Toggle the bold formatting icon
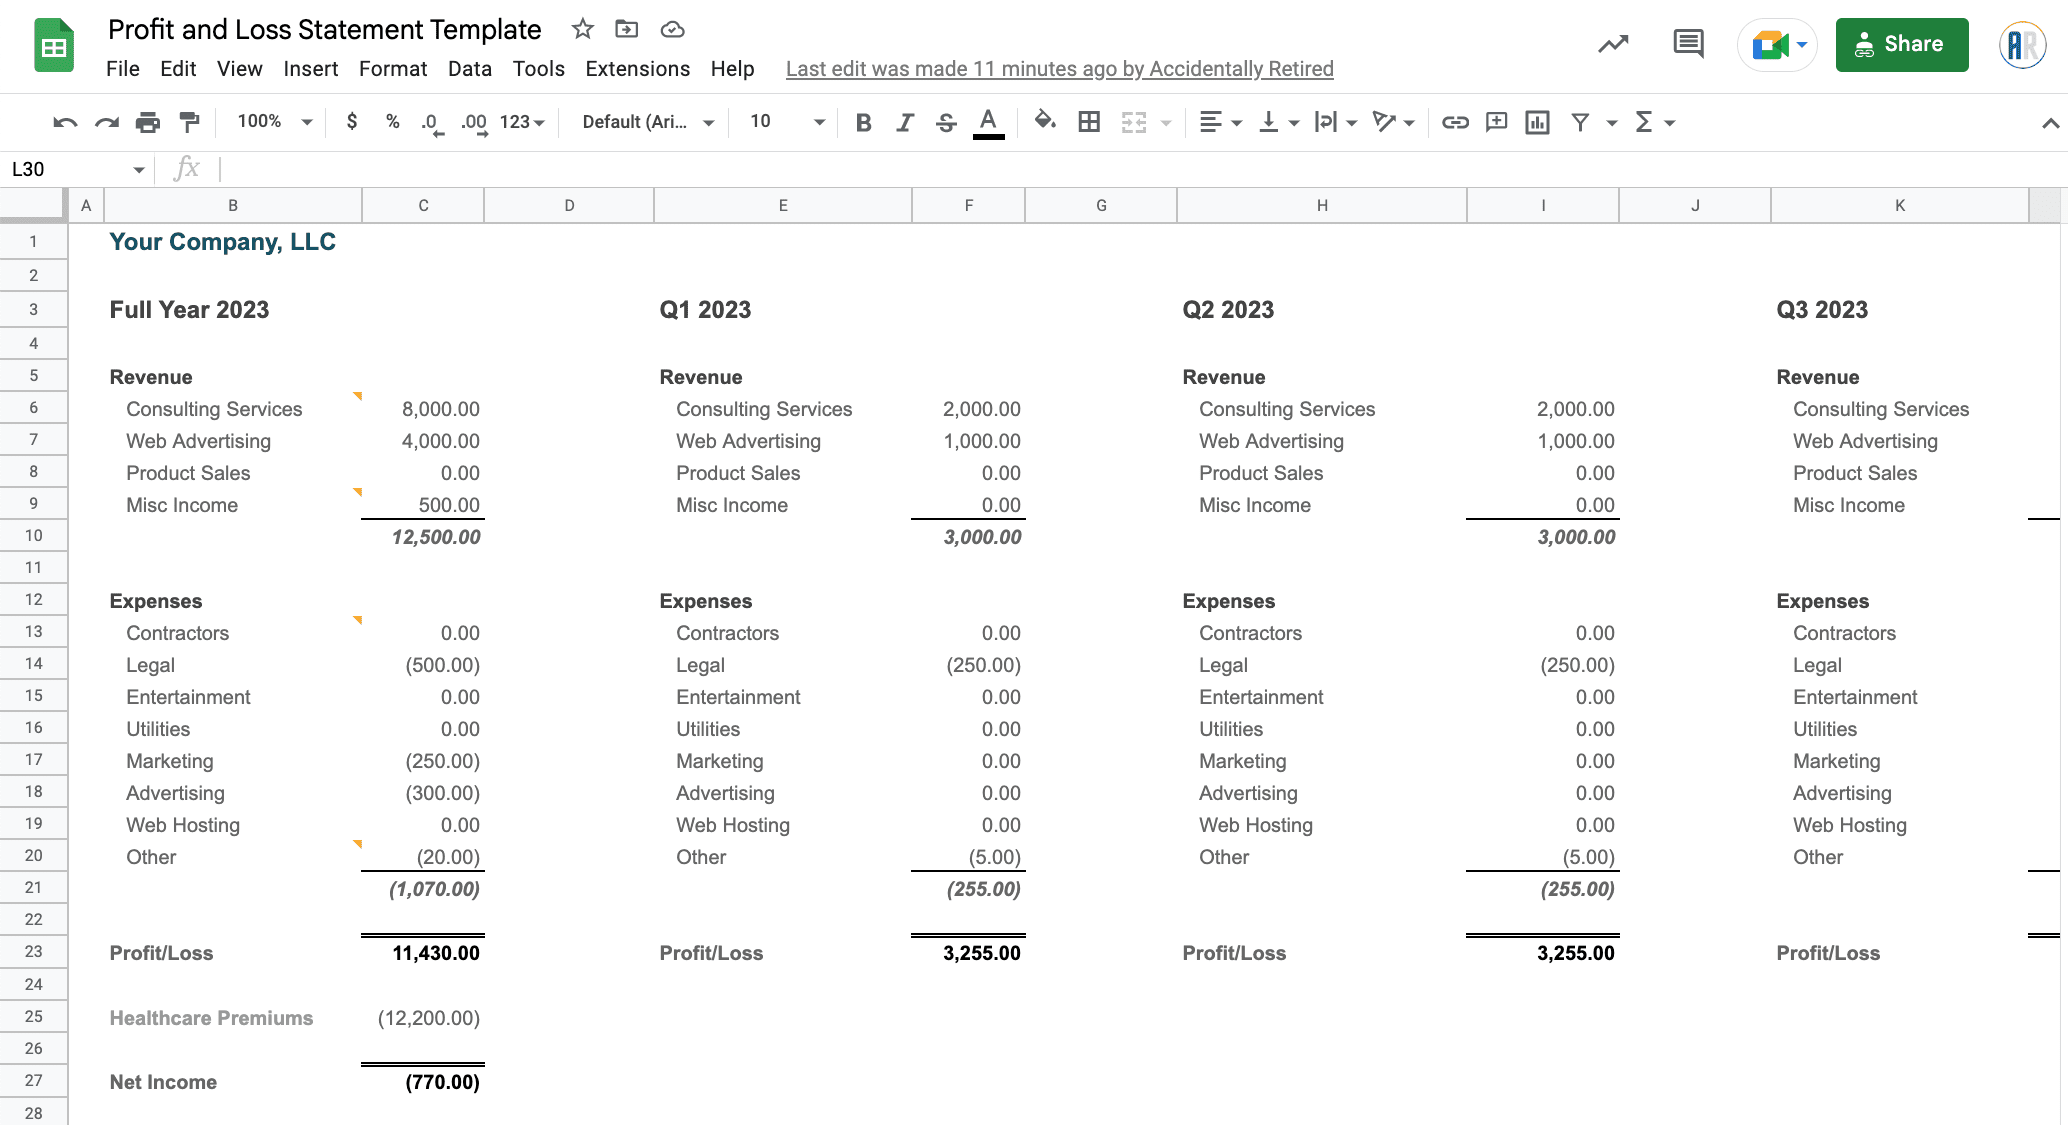 pos(860,123)
